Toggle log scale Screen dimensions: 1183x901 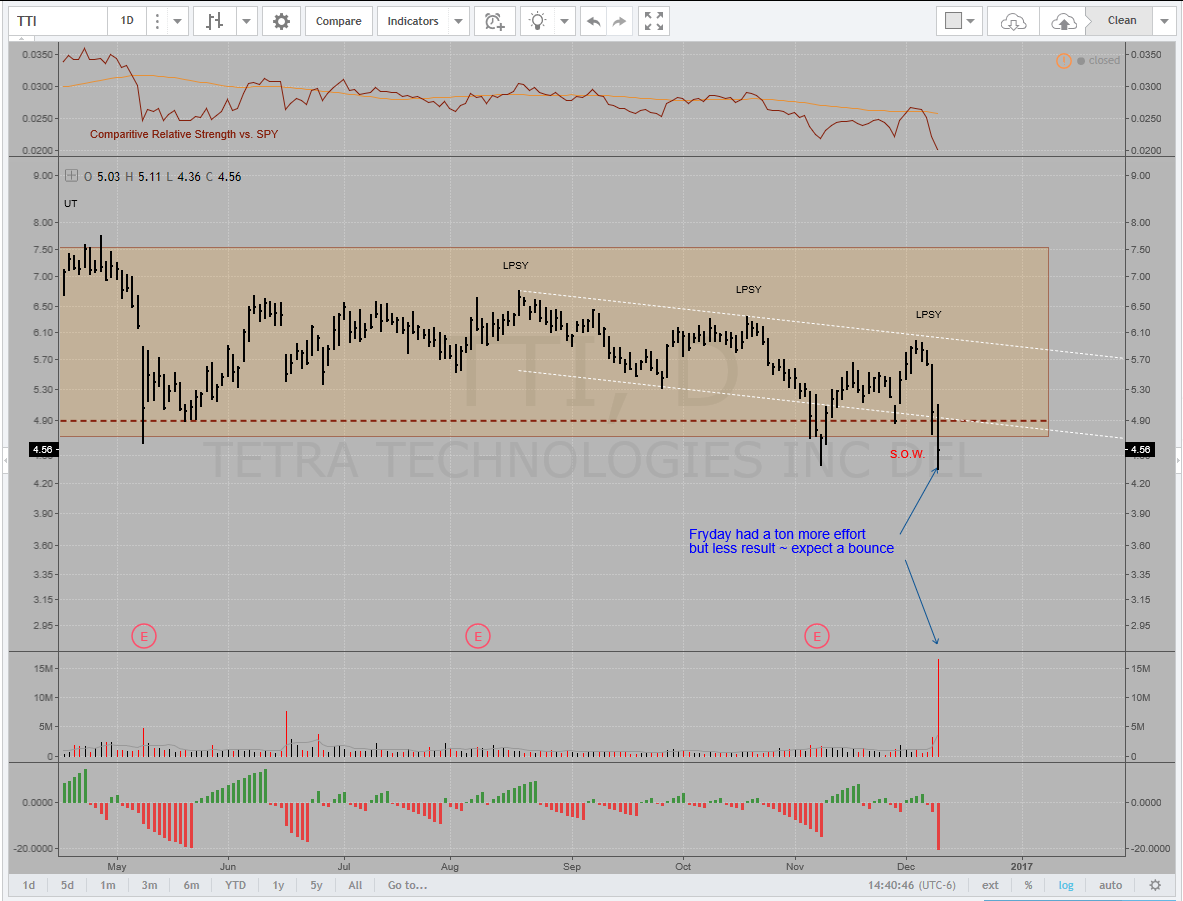1067,885
